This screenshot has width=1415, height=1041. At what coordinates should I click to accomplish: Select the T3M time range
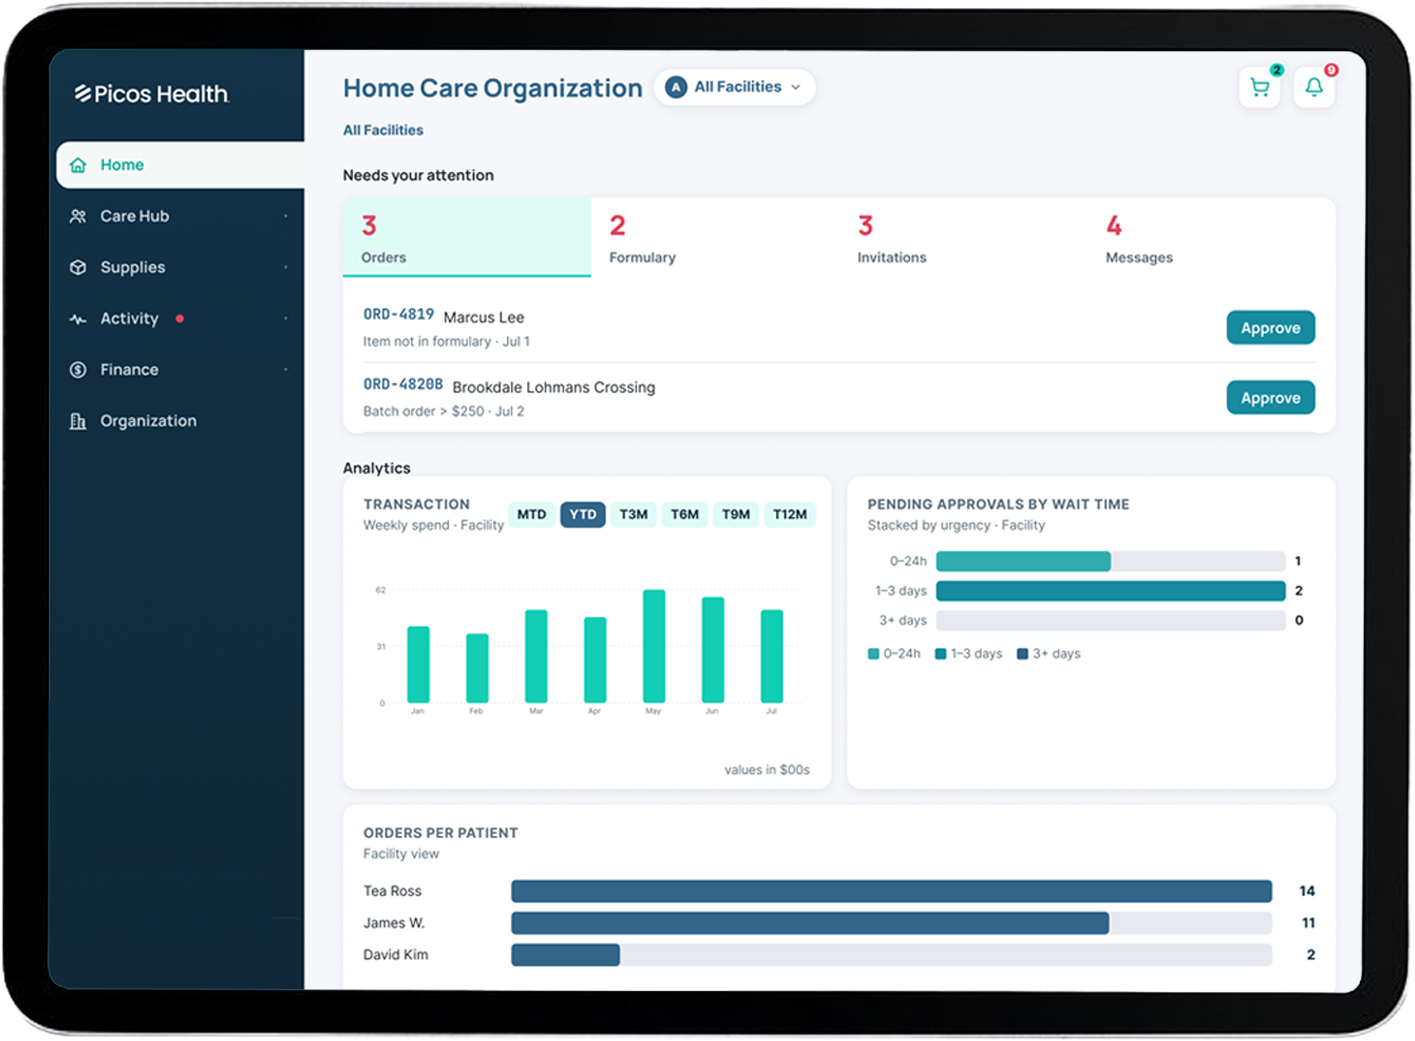pyautogui.click(x=634, y=514)
